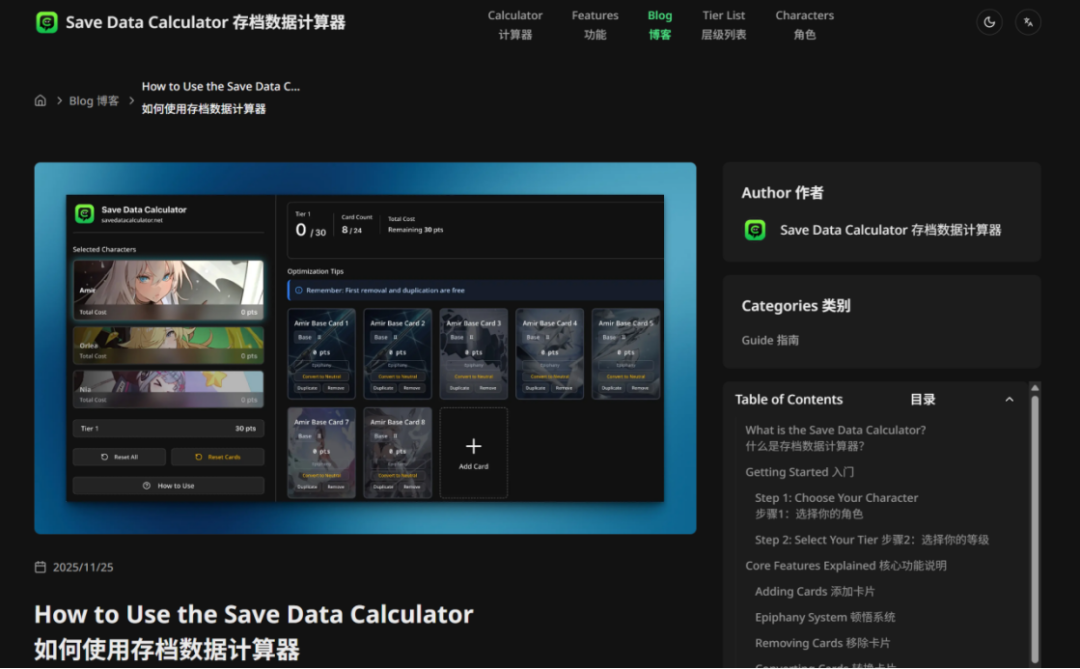Click the scrollbar up arrow in contents

coord(1035,388)
